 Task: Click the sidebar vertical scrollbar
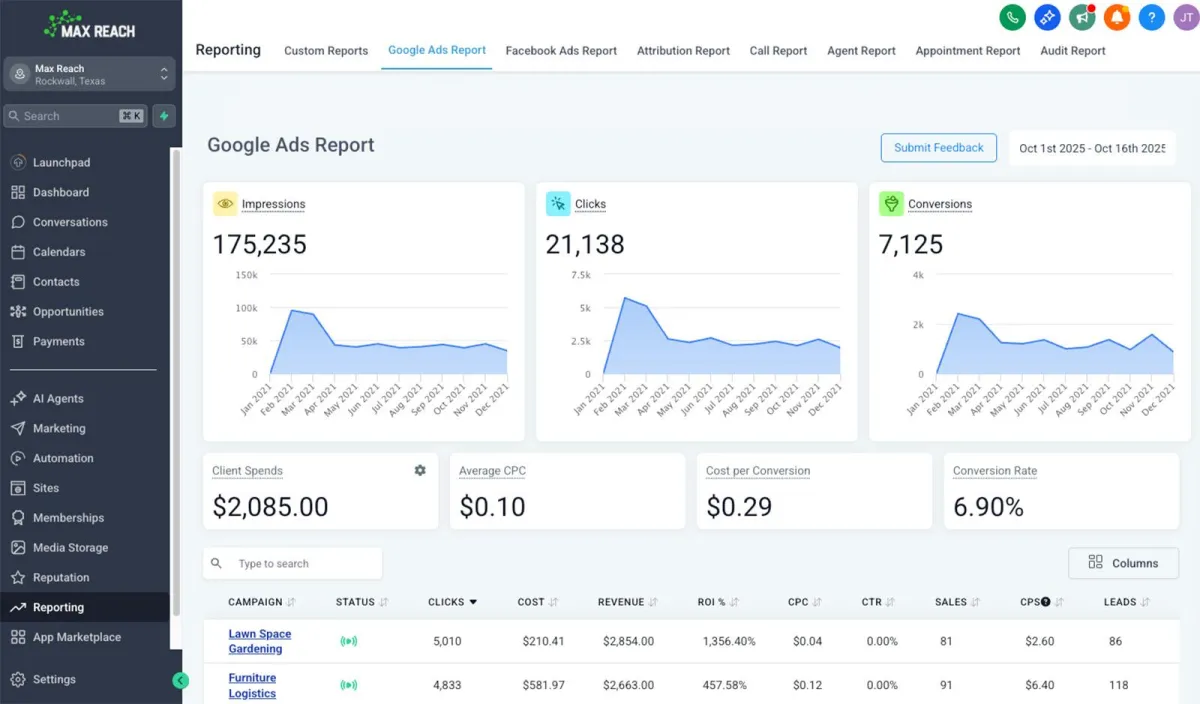tap(177, 380)
